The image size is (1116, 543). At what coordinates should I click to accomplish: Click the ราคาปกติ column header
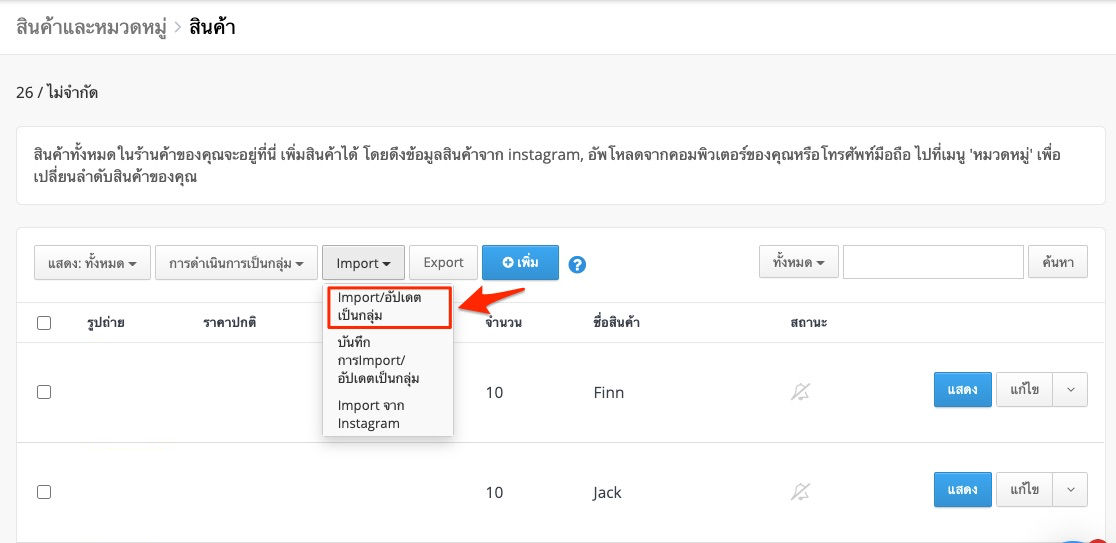(x=229, y=323)
